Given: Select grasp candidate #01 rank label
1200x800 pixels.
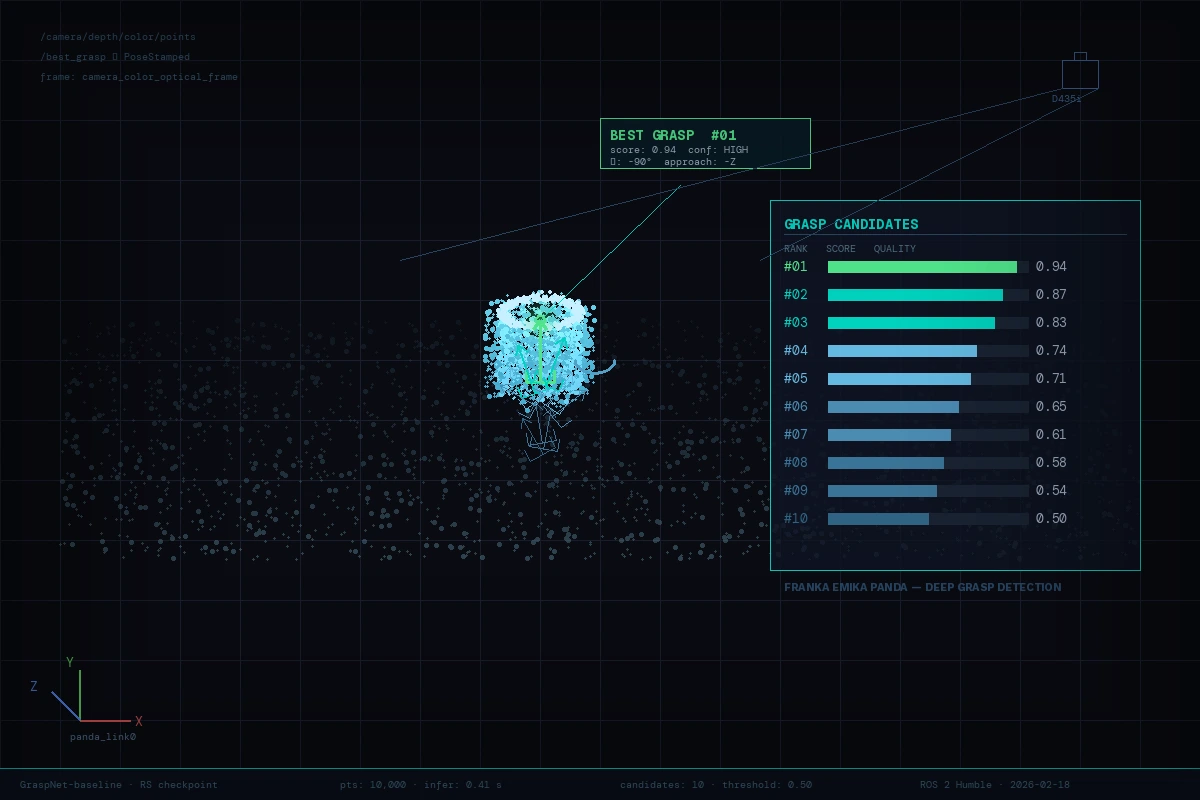Looking at the screenshot, I should [796, 267].
